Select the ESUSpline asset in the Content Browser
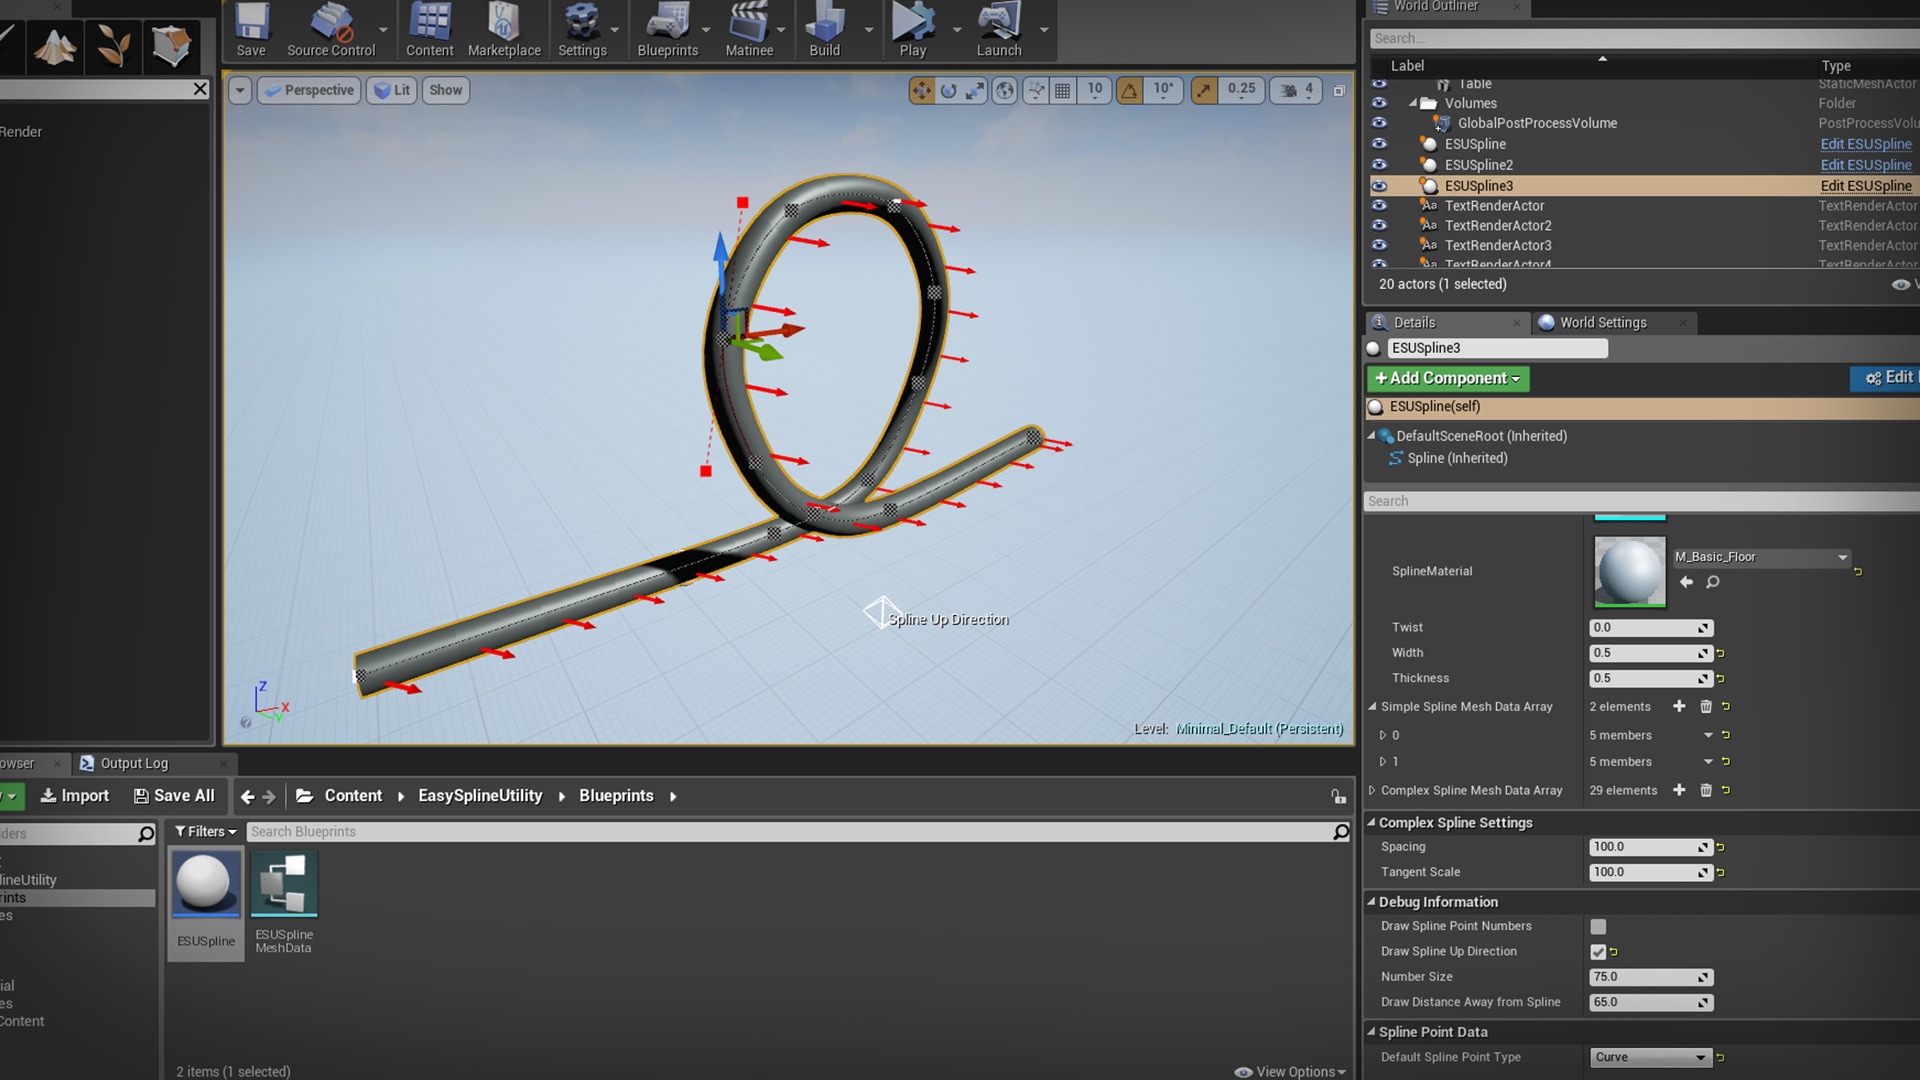The width and height of the screenshot is (1920, 1080). click(x=205, y=884)
